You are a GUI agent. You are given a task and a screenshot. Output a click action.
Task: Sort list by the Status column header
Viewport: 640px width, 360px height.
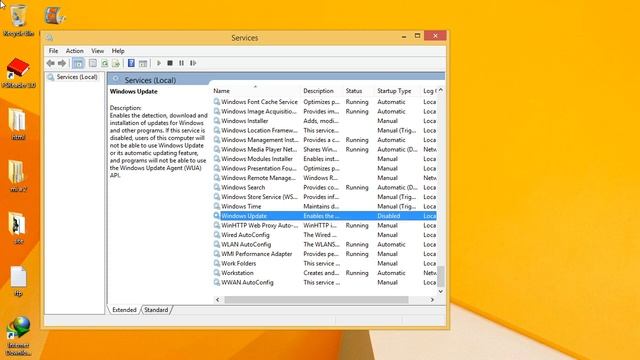coord(359,91)
